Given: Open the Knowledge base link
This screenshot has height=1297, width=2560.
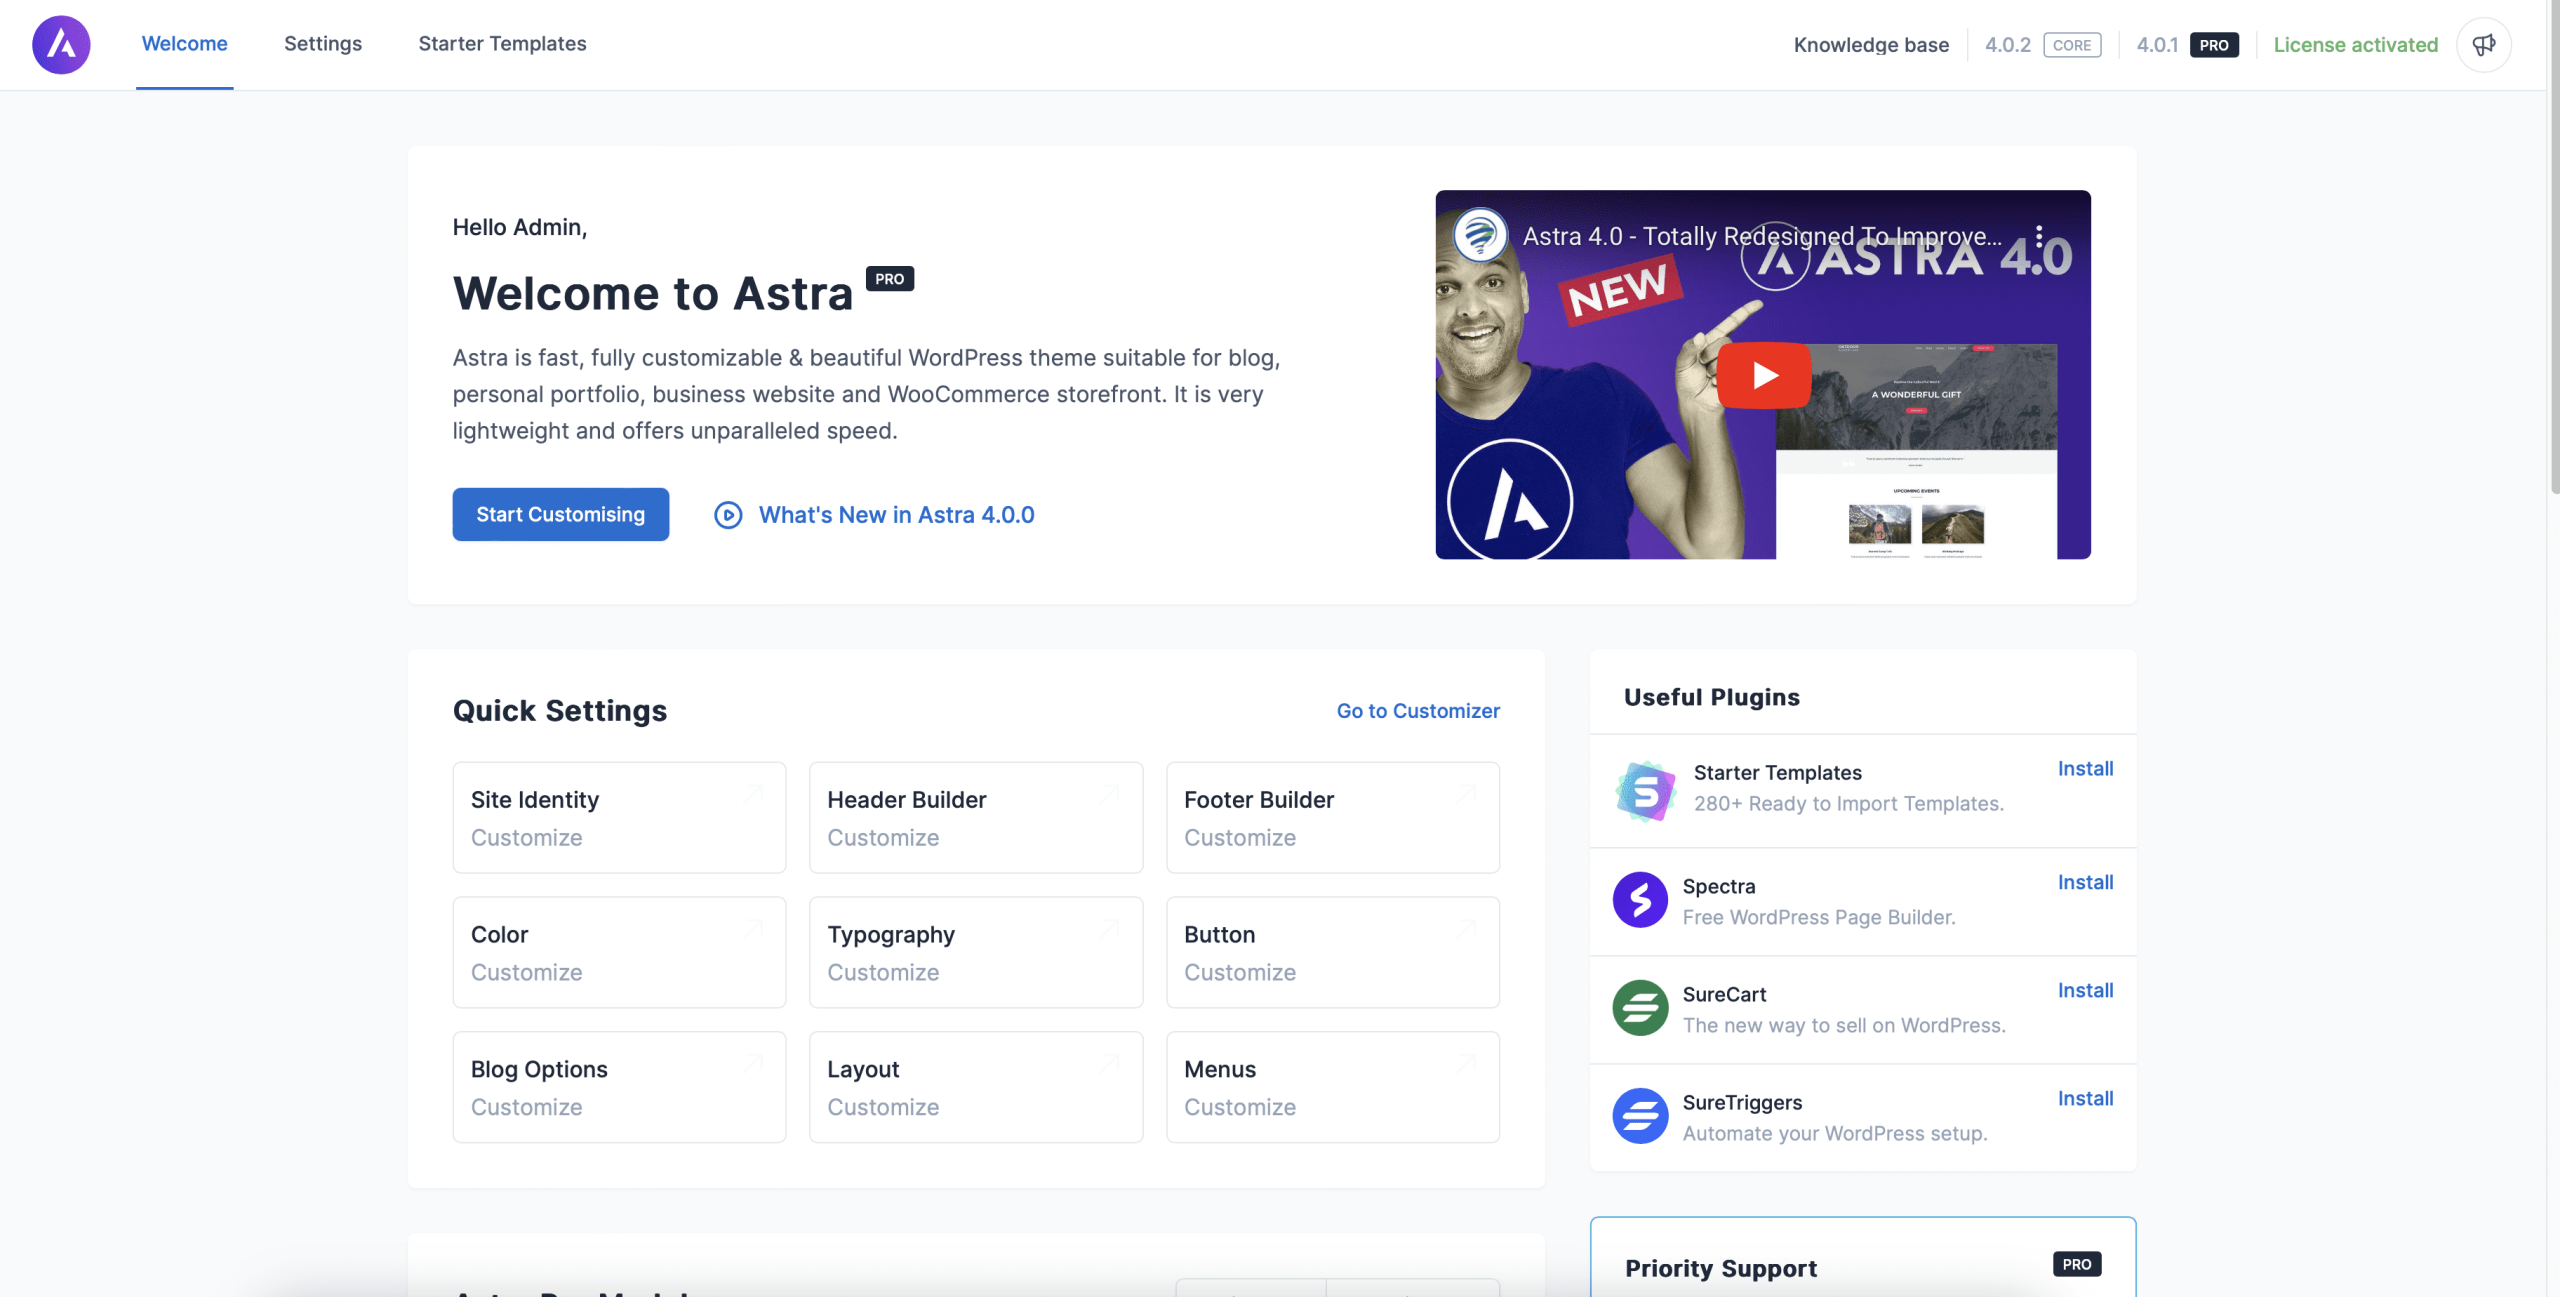Looking at the screenshot, I should pyautogui.click(x=1870, y=45).
